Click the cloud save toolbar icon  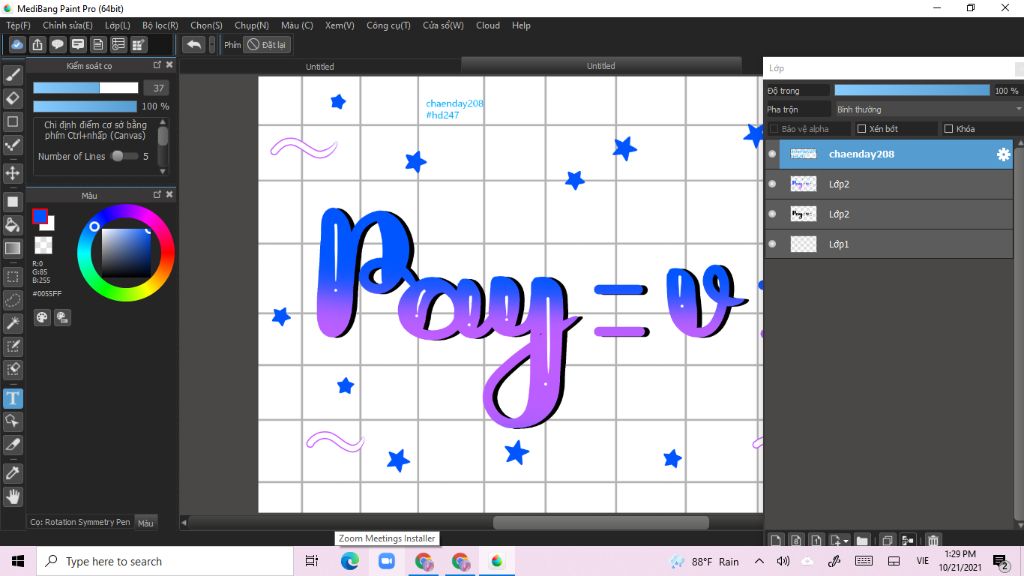pos(17,44)
